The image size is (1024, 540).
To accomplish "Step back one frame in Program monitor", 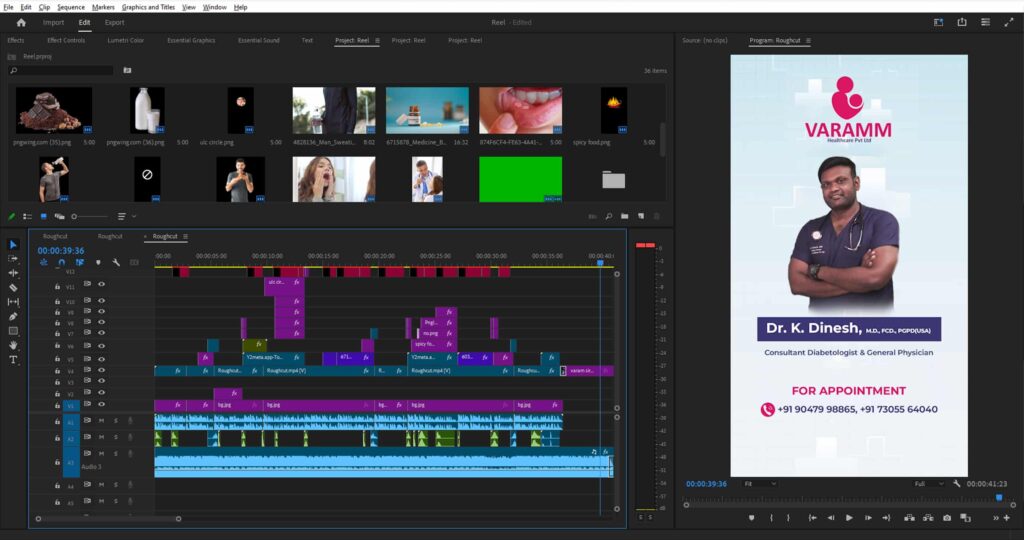I will click(831, 518).
